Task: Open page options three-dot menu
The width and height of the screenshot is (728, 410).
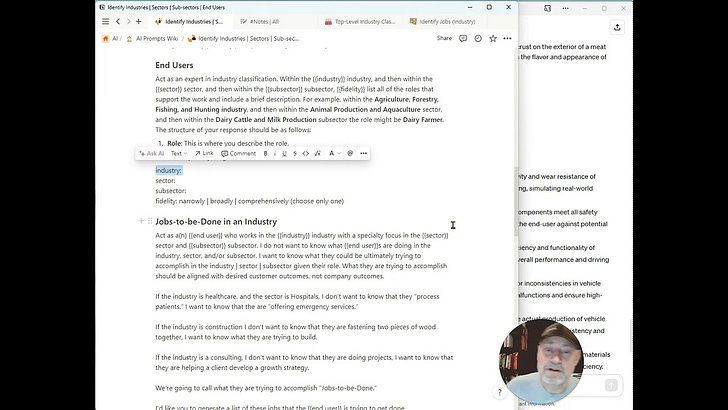Action: (507, 39)
